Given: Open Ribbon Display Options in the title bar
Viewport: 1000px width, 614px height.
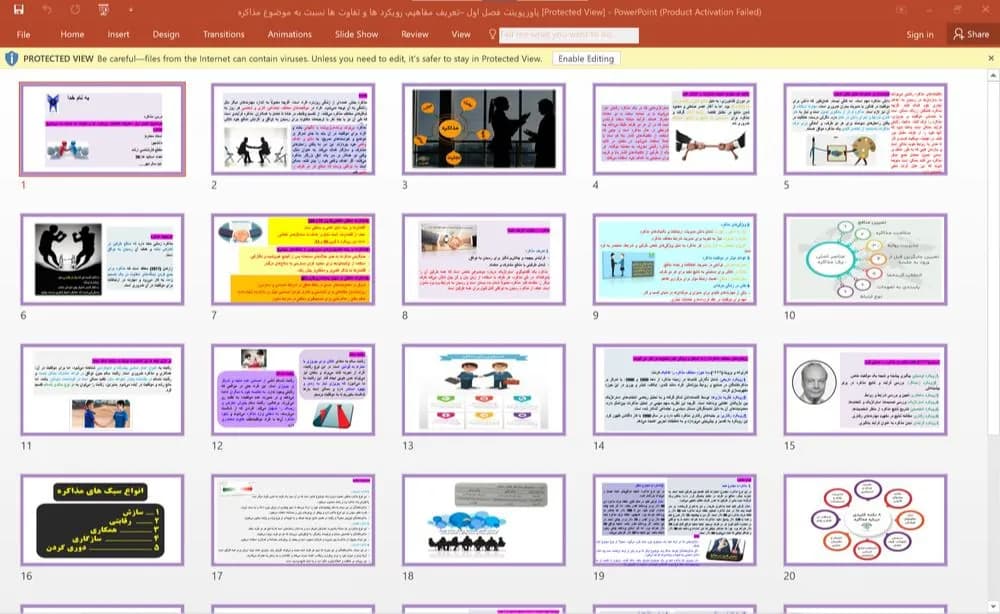Looking at the screenshot, I should click(x=901, y=10).
